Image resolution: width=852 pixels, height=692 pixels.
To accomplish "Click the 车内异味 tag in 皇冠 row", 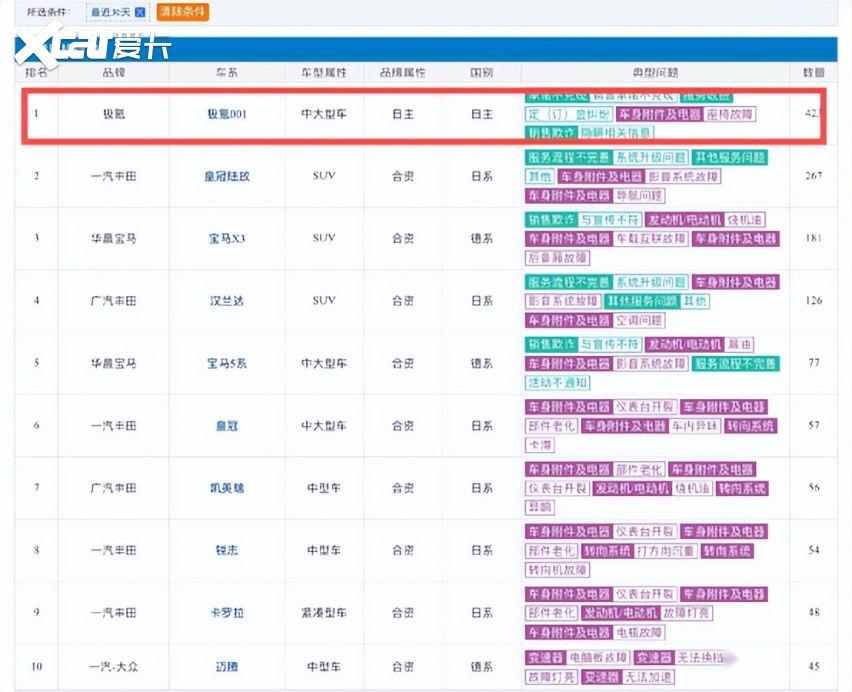I will [x=694, y=426].
